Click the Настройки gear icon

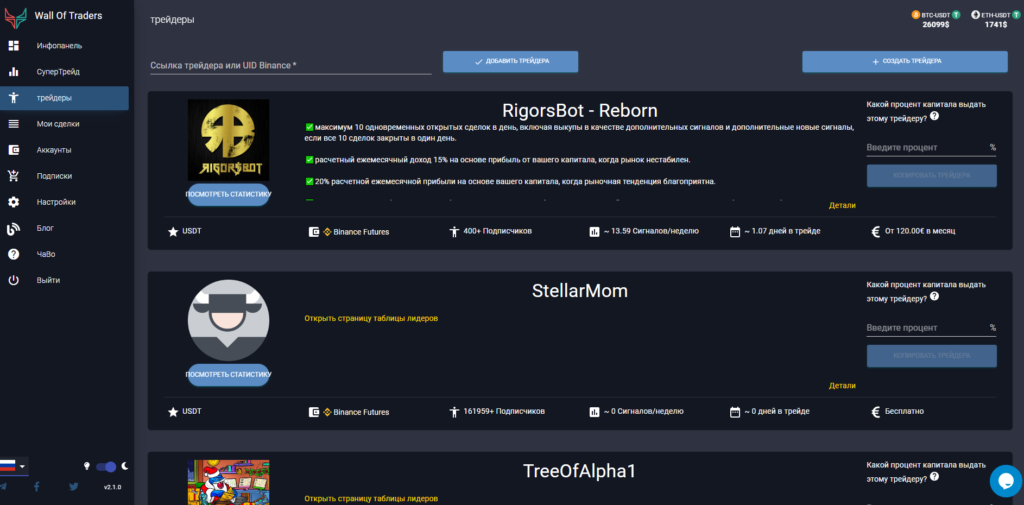point(13,202)
